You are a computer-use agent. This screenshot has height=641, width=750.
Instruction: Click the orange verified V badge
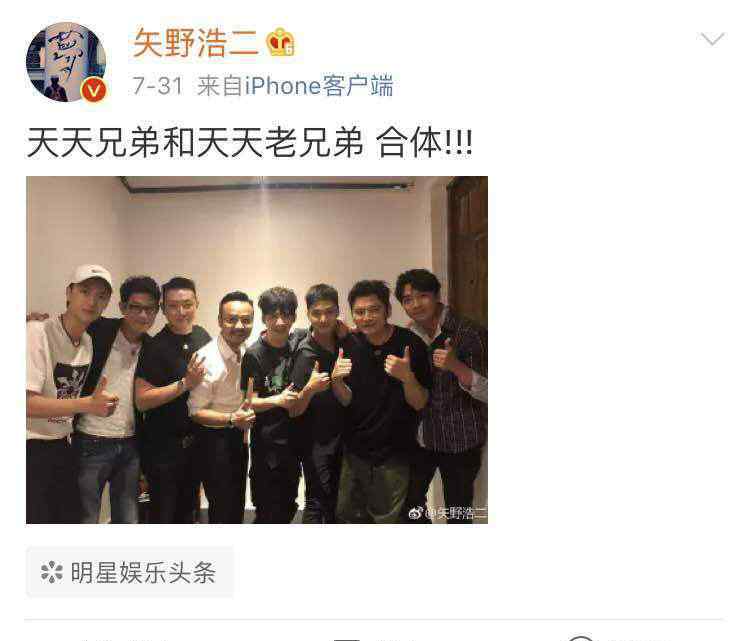[x=94, y=90]
